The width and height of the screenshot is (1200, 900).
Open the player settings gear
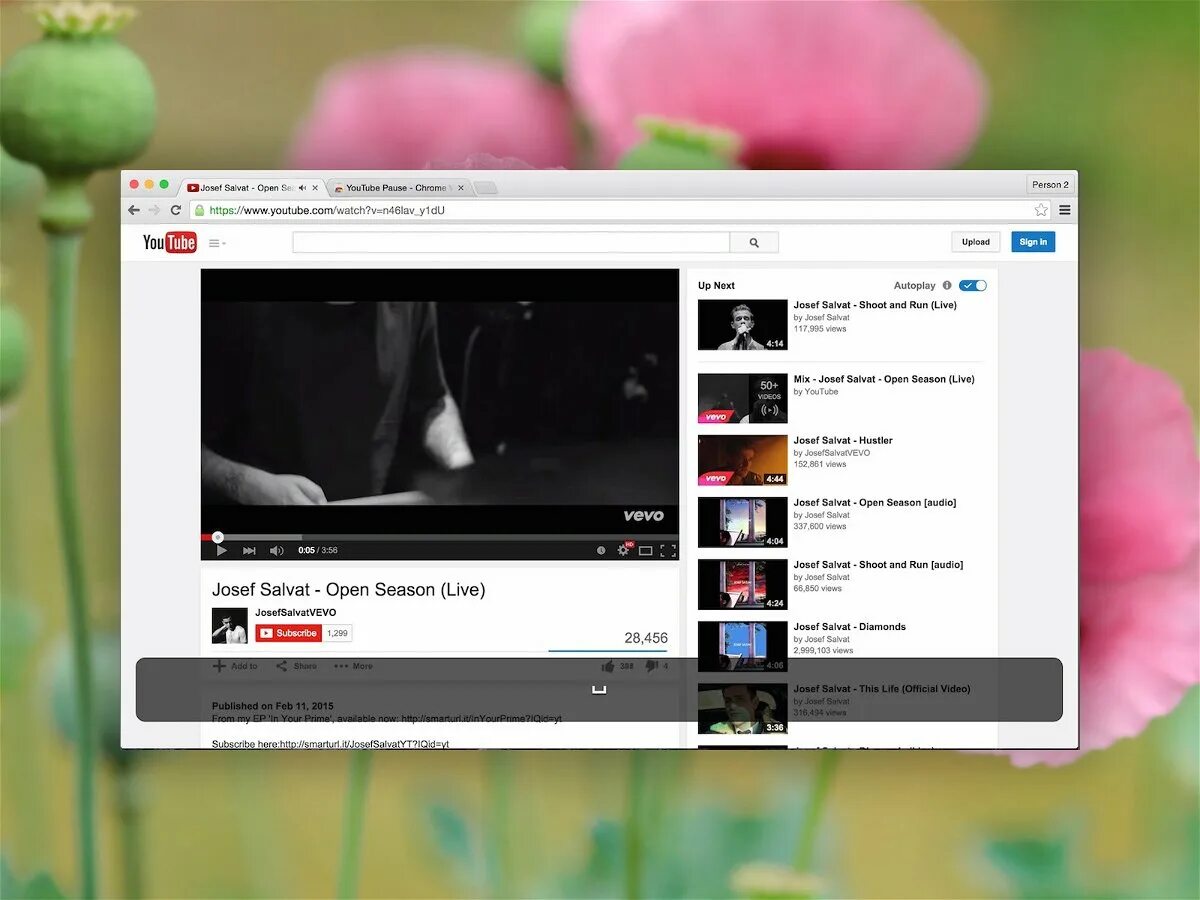coord(623,550)
